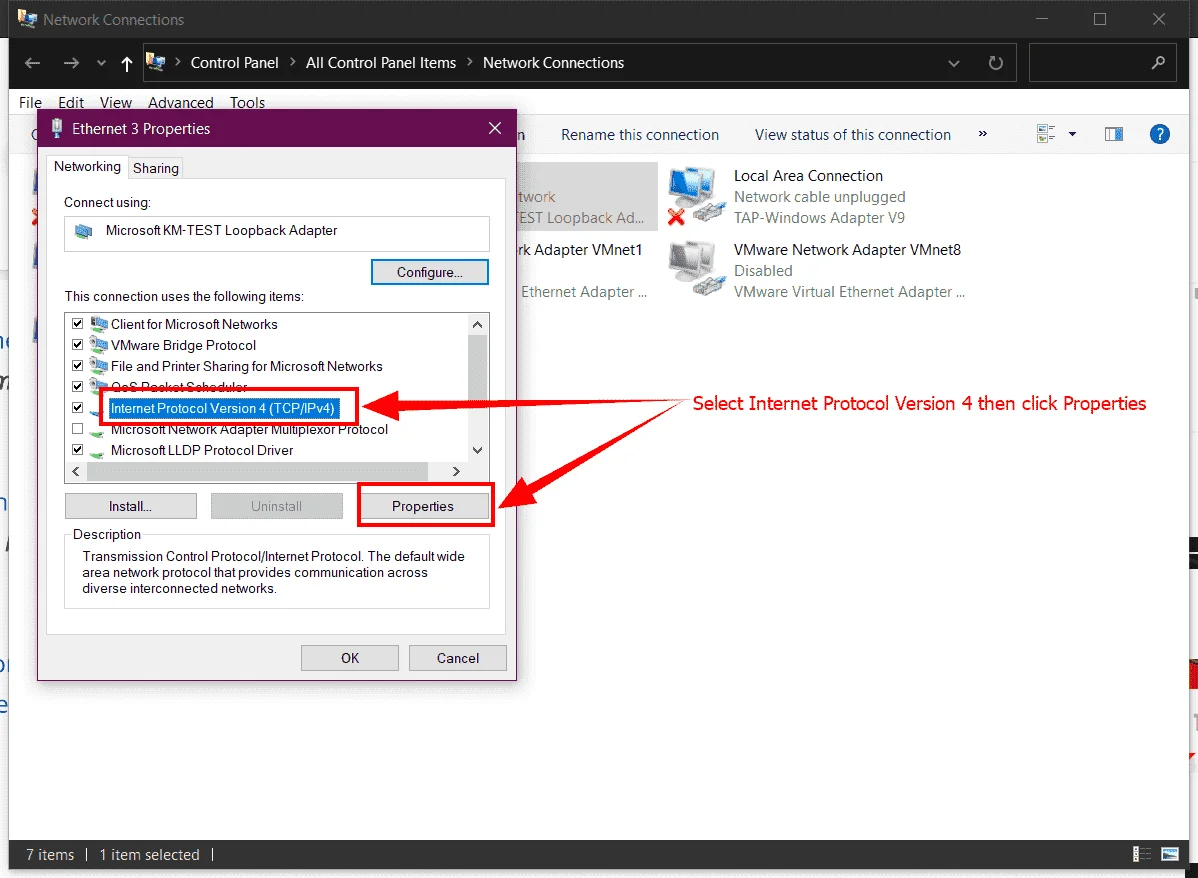Click the File and Printer Sharing icon

coord(99,365)
